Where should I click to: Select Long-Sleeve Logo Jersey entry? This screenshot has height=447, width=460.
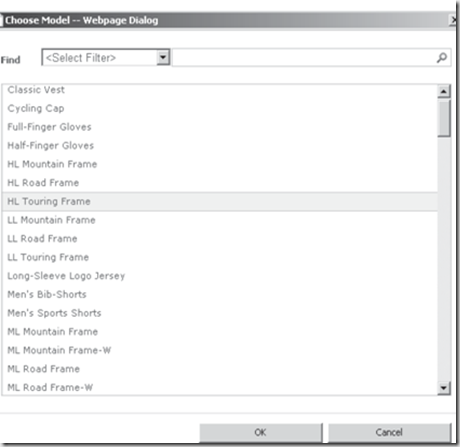(x=220, y=276)
